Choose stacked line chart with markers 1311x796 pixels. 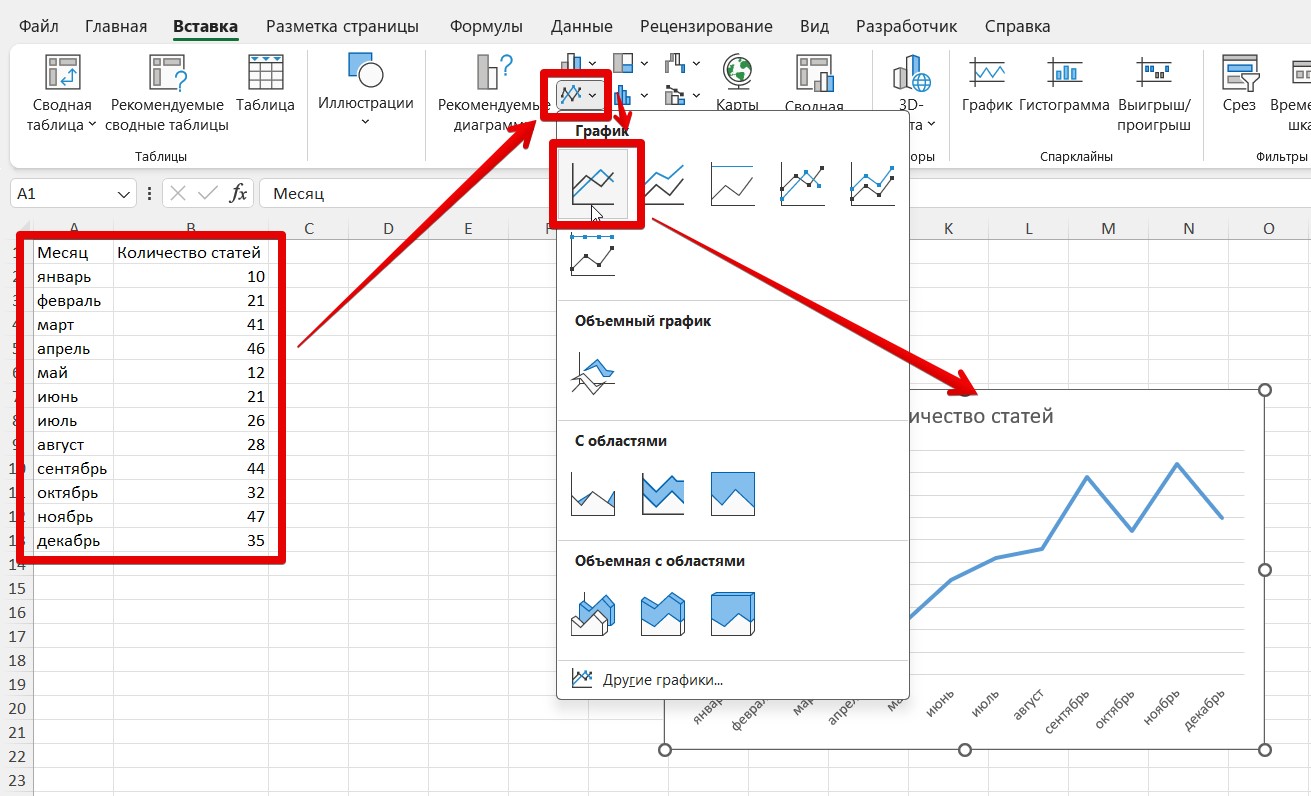point(873,184)
